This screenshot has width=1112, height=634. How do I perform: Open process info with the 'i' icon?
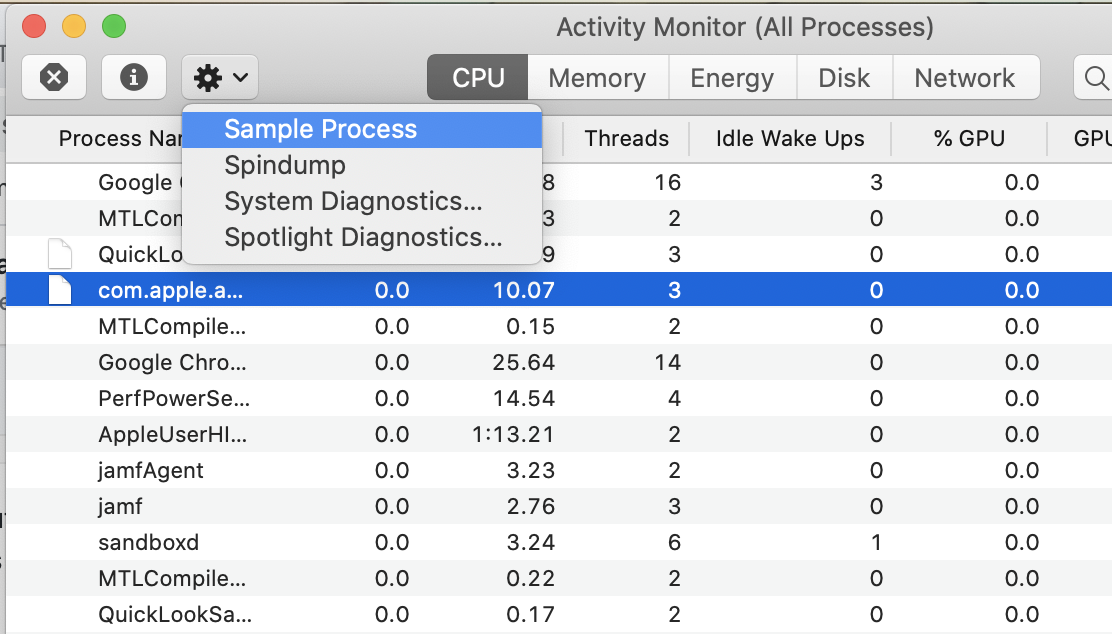pyautogui.click(x=134, y=77)
